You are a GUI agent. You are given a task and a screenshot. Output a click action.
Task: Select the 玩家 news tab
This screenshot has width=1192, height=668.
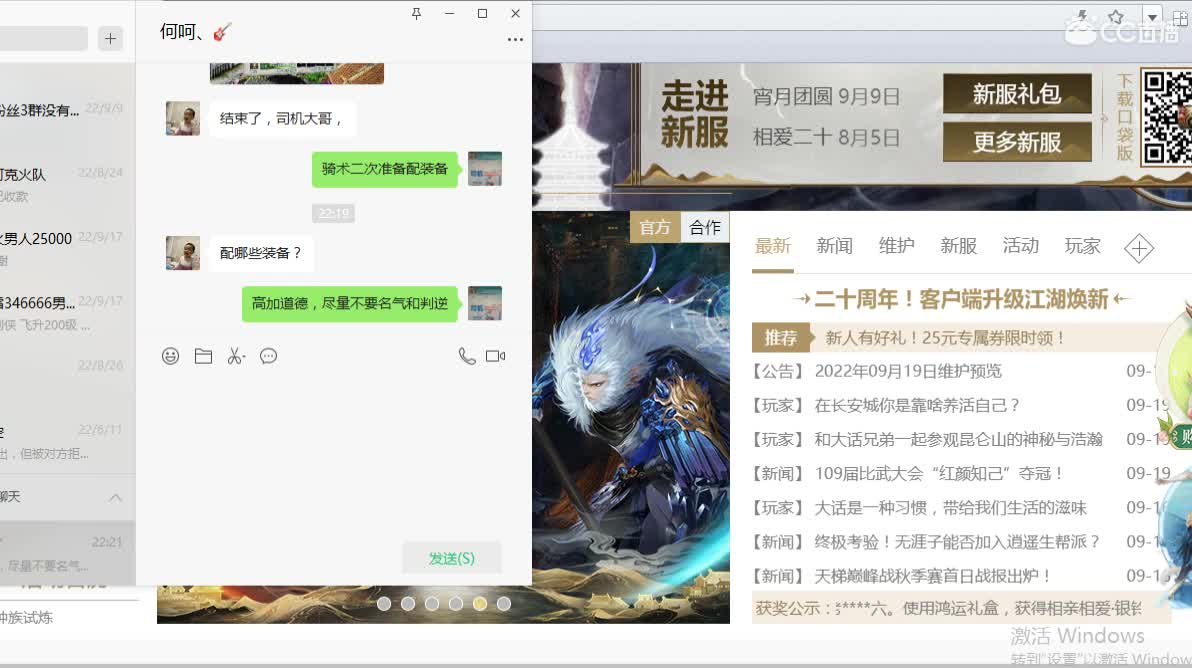[1083, 246]
